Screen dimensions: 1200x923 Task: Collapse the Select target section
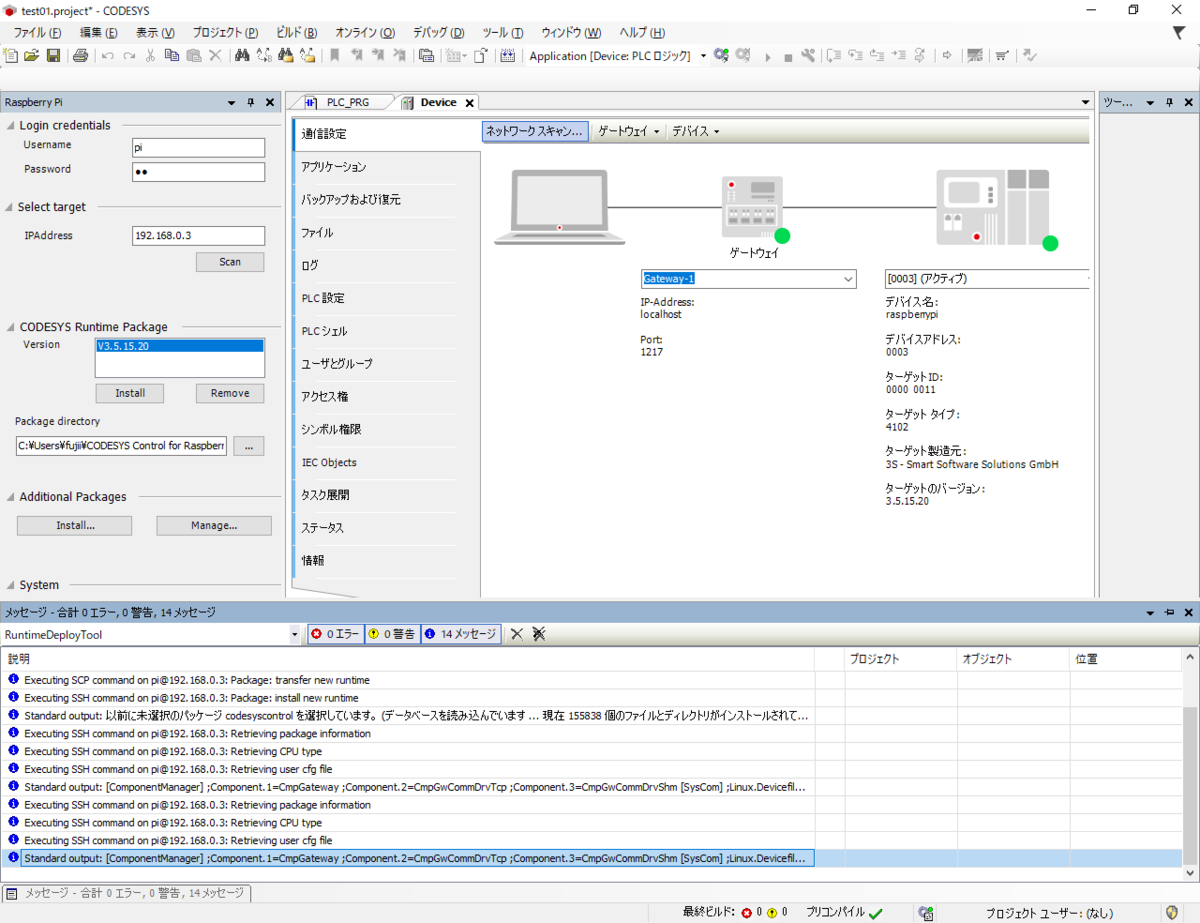point(9,208)
